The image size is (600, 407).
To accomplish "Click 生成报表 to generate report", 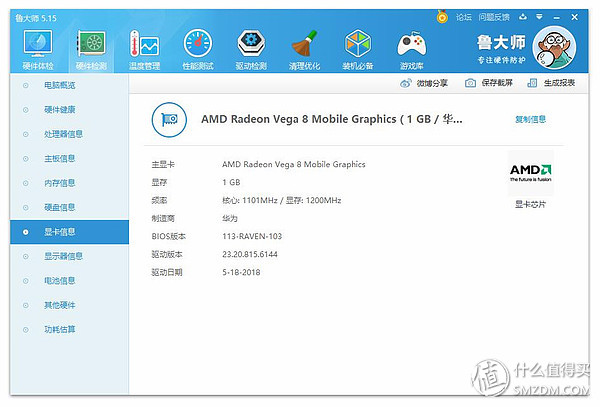I will [x=551, y=83].
